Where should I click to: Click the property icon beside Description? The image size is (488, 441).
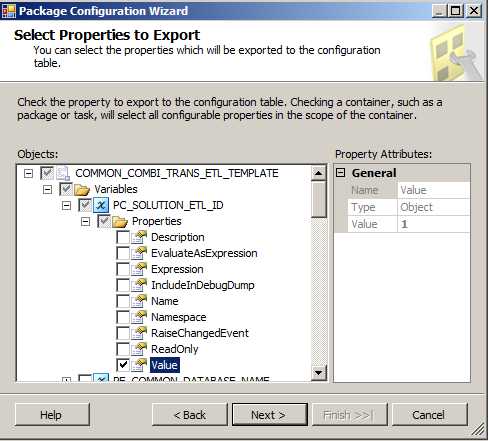(139, 237)
